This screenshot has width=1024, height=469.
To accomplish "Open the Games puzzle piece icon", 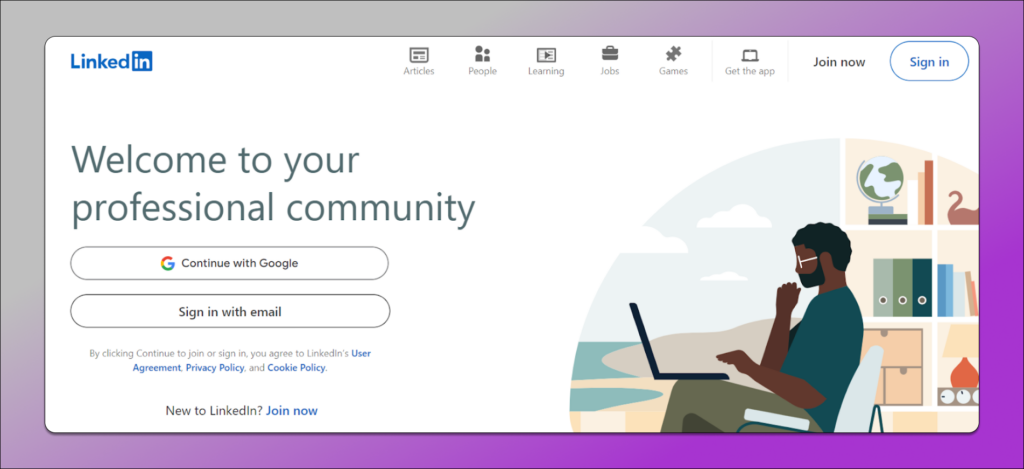I will click(673, 54).
